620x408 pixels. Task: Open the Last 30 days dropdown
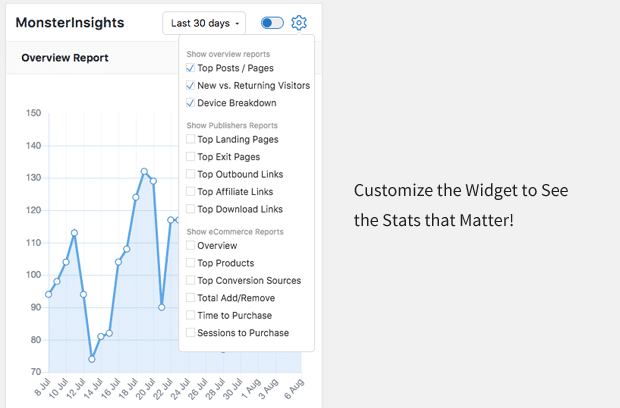click(204, 23)
